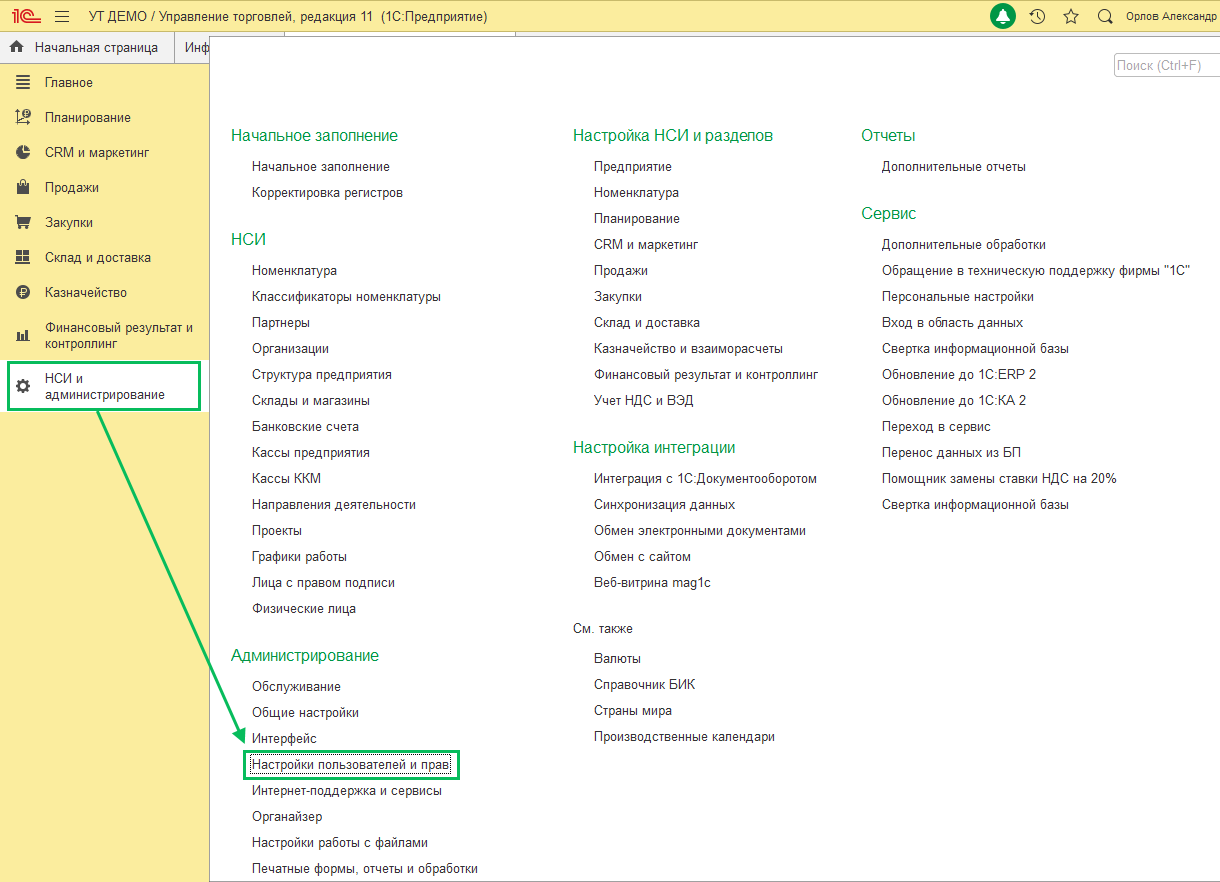Open Обмен электронными документами
This screenshot has height=882, width=1220.
[x=700, y=530]
